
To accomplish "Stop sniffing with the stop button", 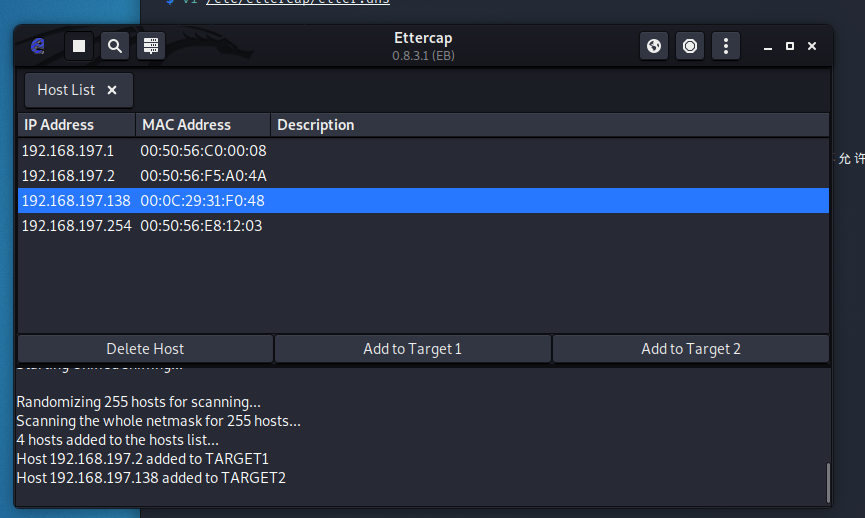I will pyautogui.click(x=80, y=46).
